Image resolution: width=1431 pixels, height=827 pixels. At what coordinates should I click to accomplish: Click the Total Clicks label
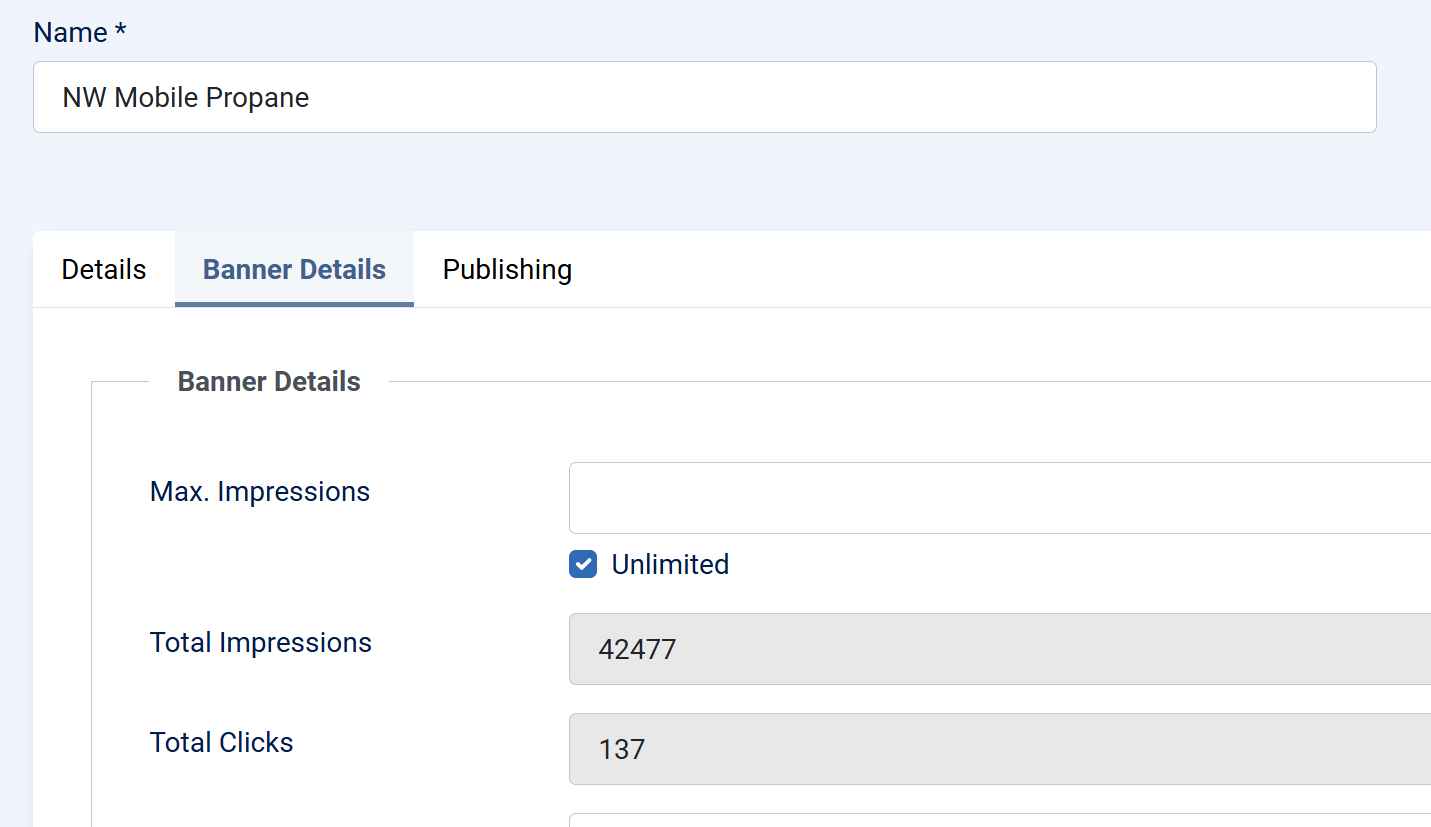point(222,742)
